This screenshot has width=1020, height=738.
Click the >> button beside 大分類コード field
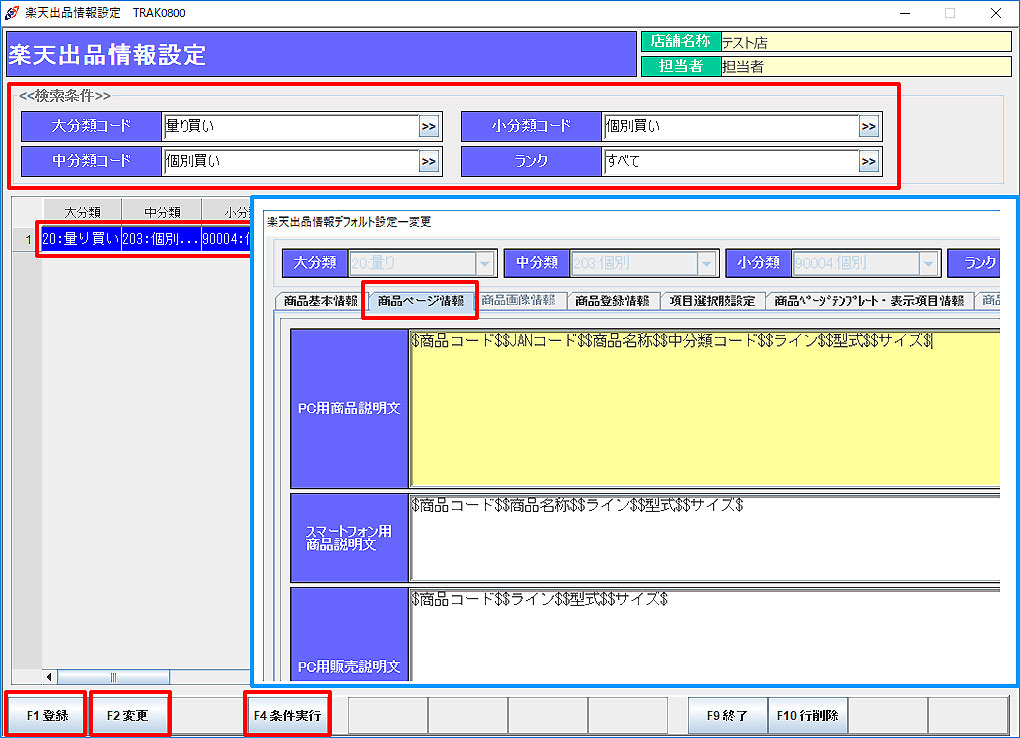[428, 127]
